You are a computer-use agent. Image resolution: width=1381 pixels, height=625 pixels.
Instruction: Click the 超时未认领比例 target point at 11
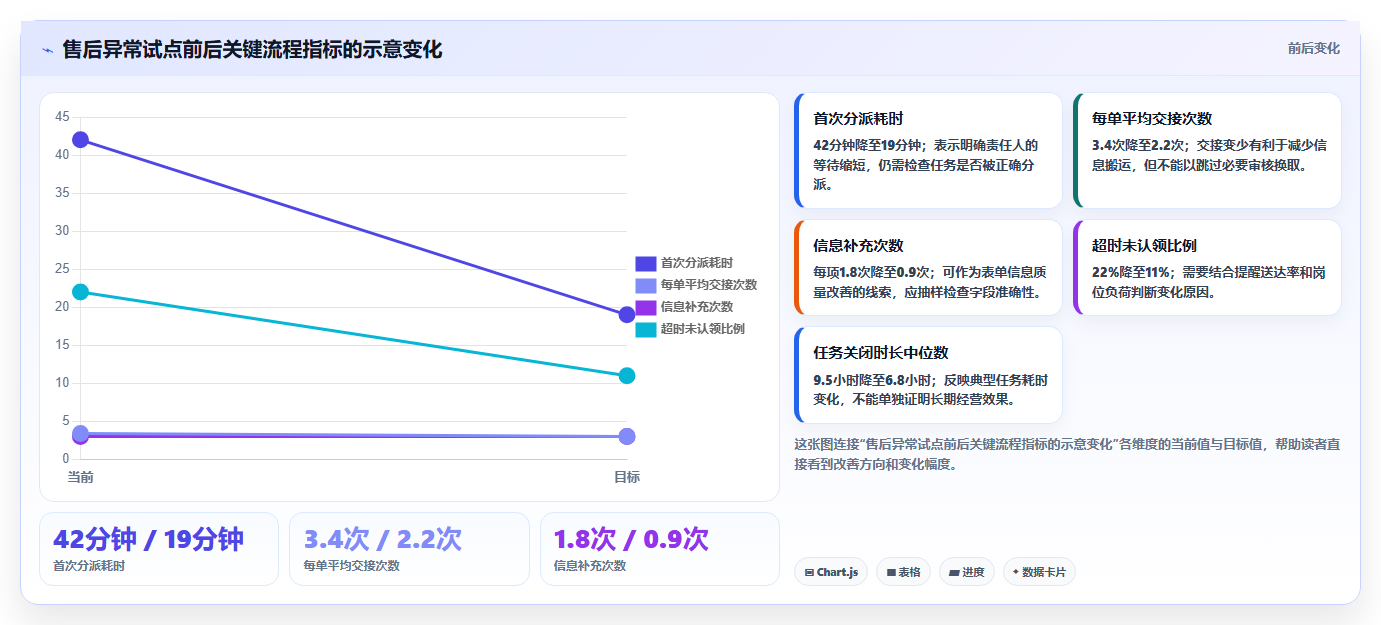pos(627,376)
